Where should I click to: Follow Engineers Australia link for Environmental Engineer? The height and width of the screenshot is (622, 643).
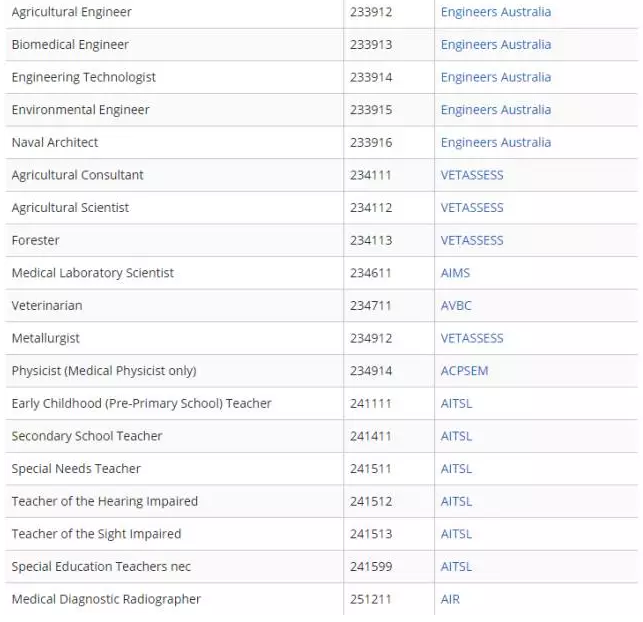(495, 110)
